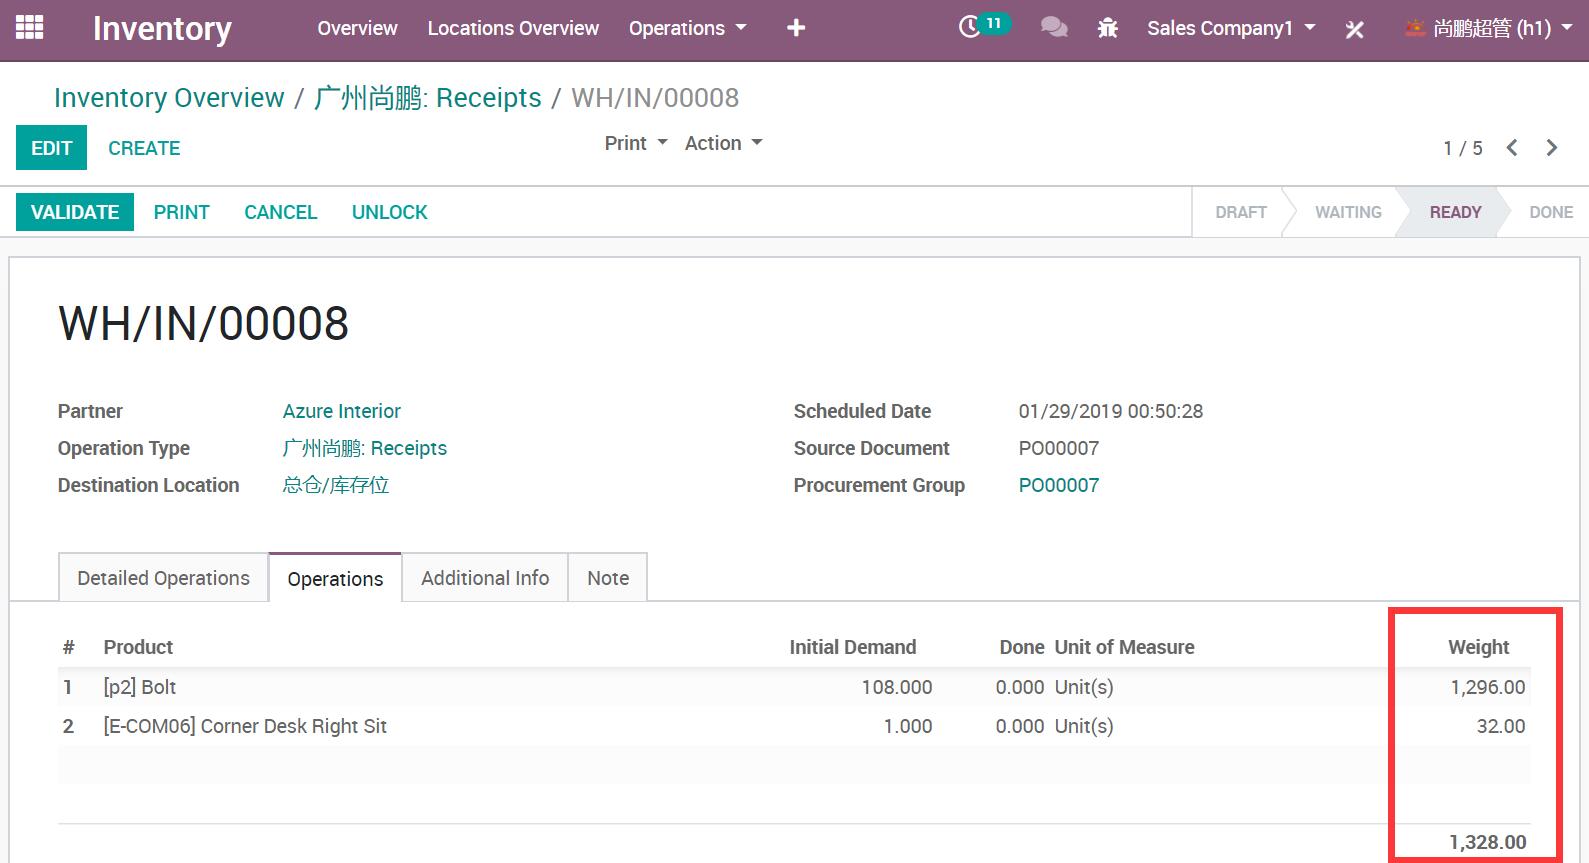This screenshot has width=1589, height=863.
Task: Go to the next record arrow
Action: tap(1551, 148)
